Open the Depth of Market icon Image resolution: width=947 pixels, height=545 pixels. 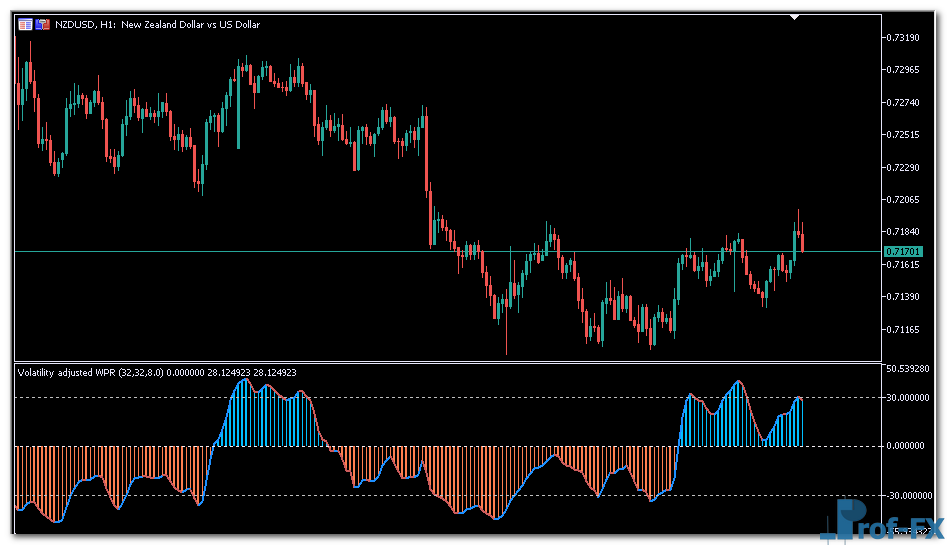[x=43, y=24]
